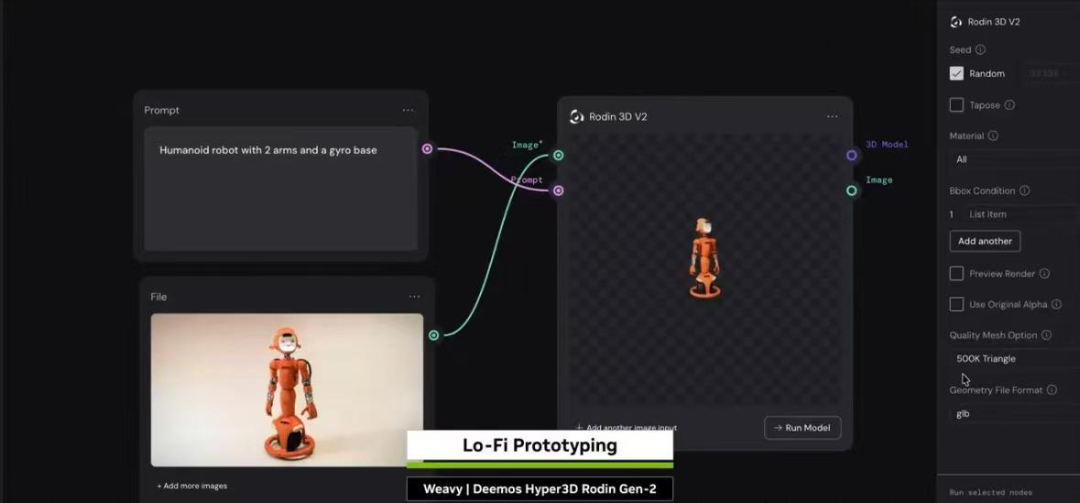Click Add another image input link
Image resolution: width=1080 pixels, height=503 pixels.
(626, 428)
